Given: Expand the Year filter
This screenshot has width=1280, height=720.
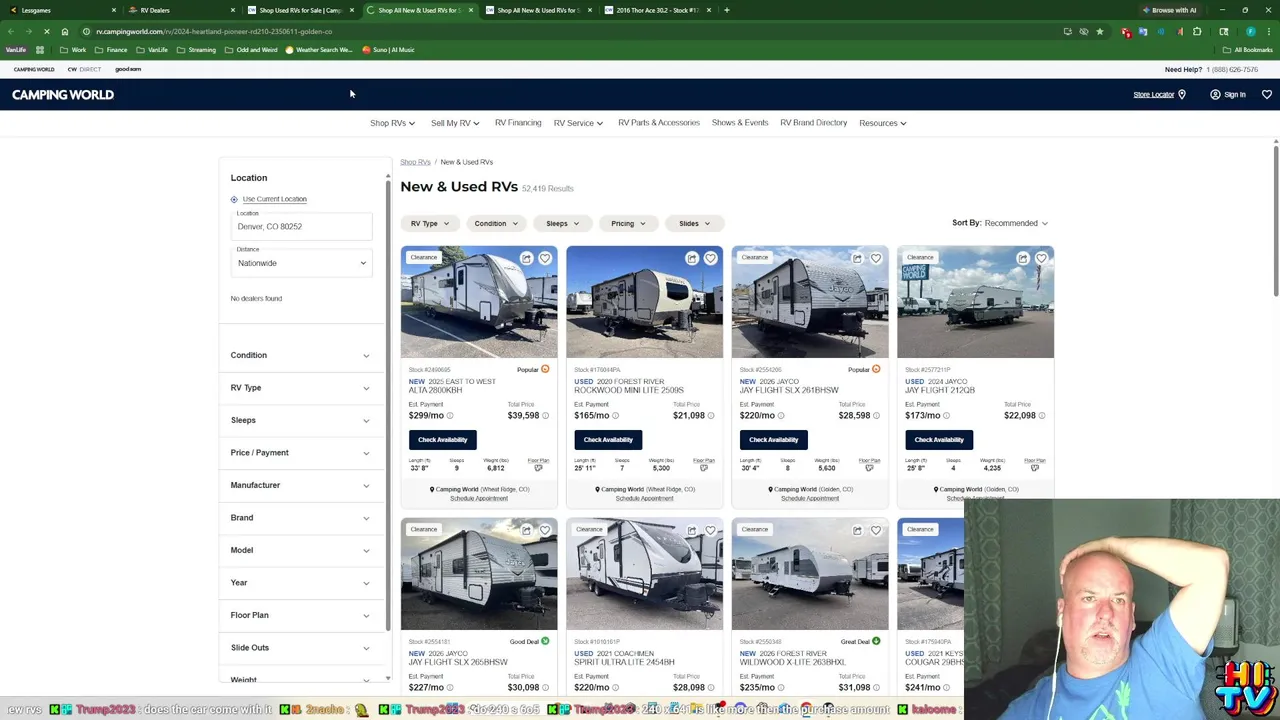Looking at the screenshot, I should [300, 583].
